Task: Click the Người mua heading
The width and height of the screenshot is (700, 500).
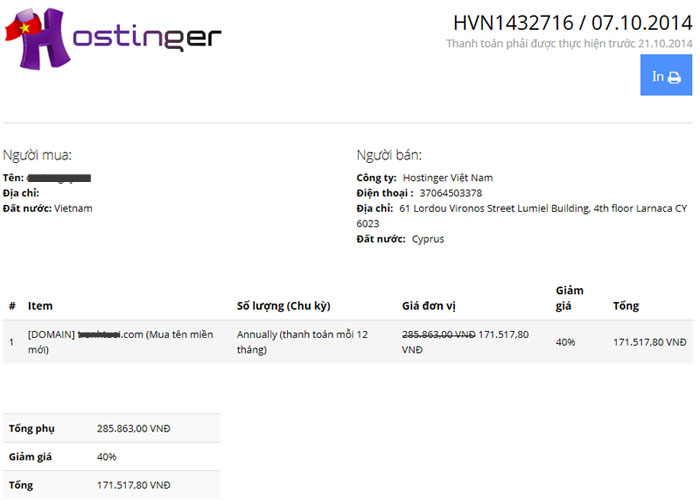Action: 37,155
